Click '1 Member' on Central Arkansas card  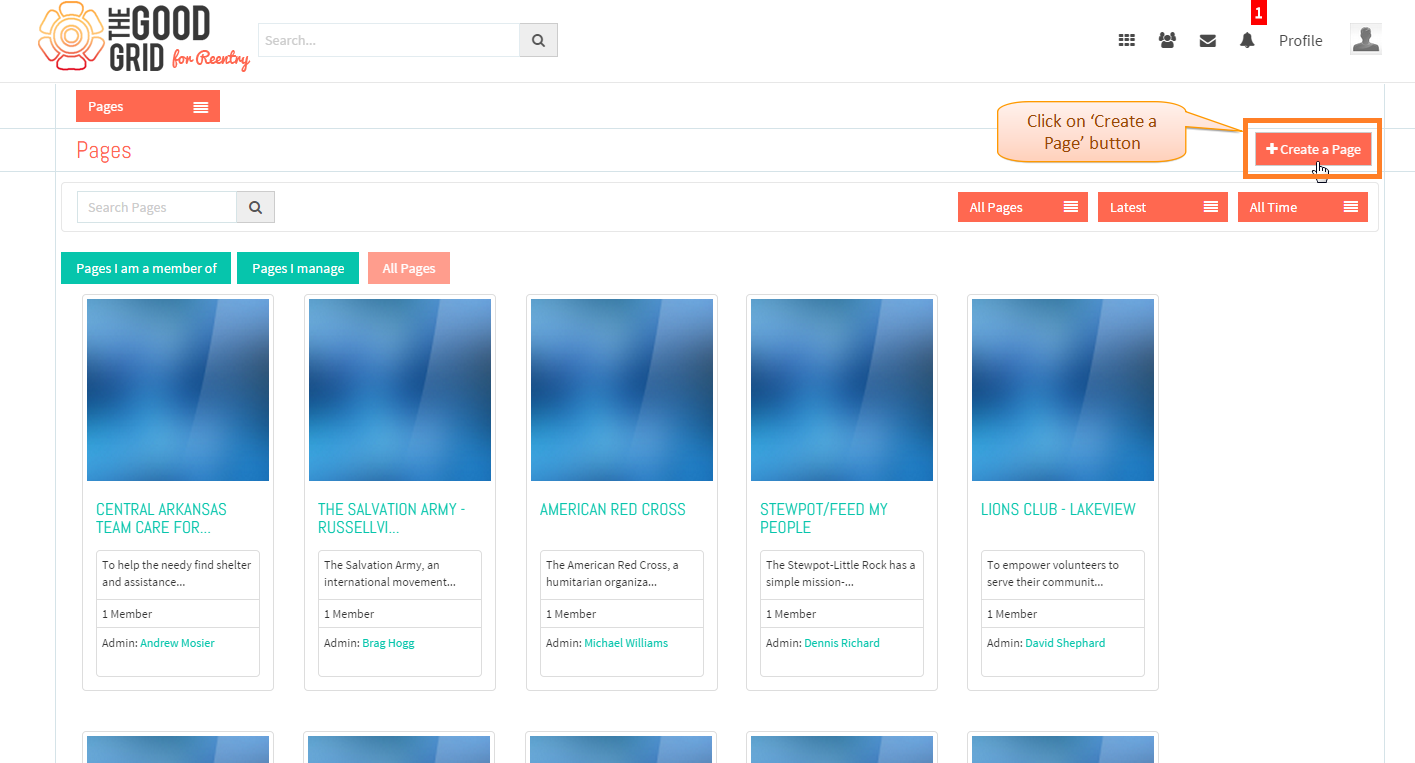(x=127, y=614)
